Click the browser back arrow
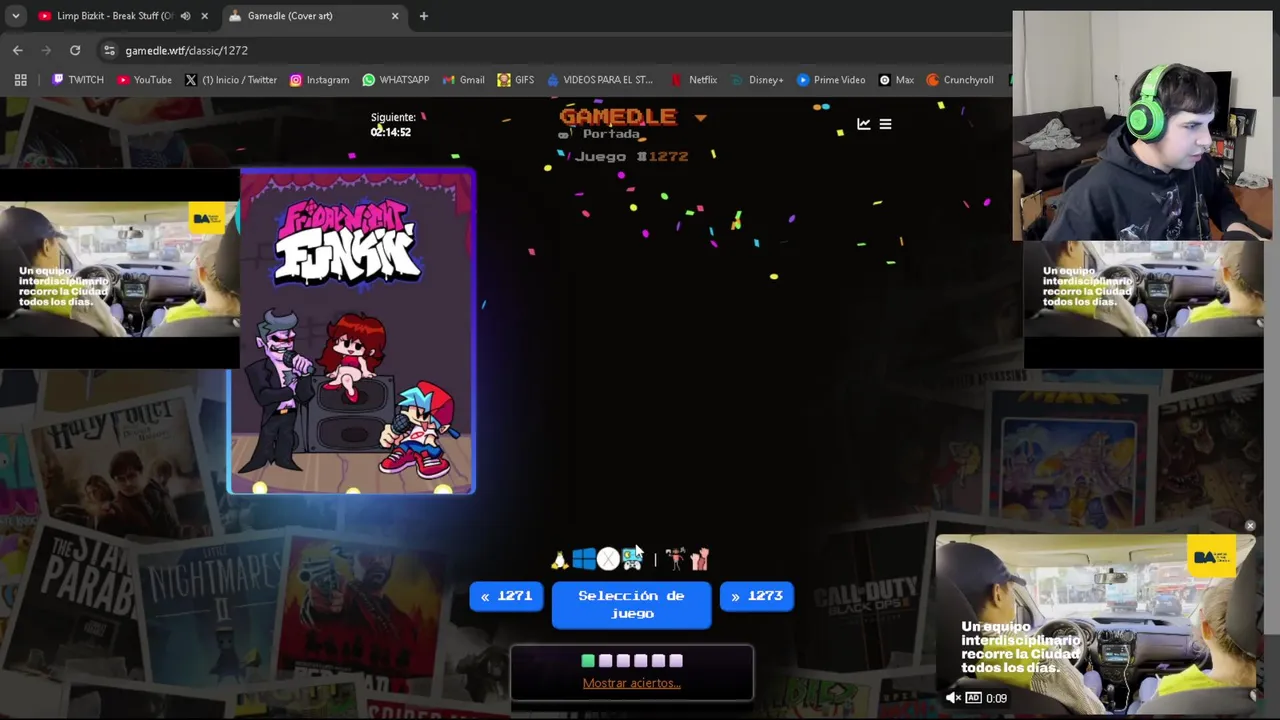1280x720 pixels. point(18,50)
